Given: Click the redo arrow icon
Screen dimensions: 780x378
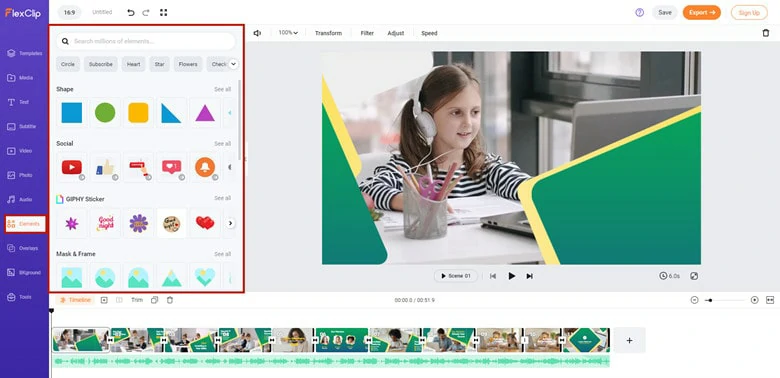Looking at the screenshot, I should click(x=146, y=12).
